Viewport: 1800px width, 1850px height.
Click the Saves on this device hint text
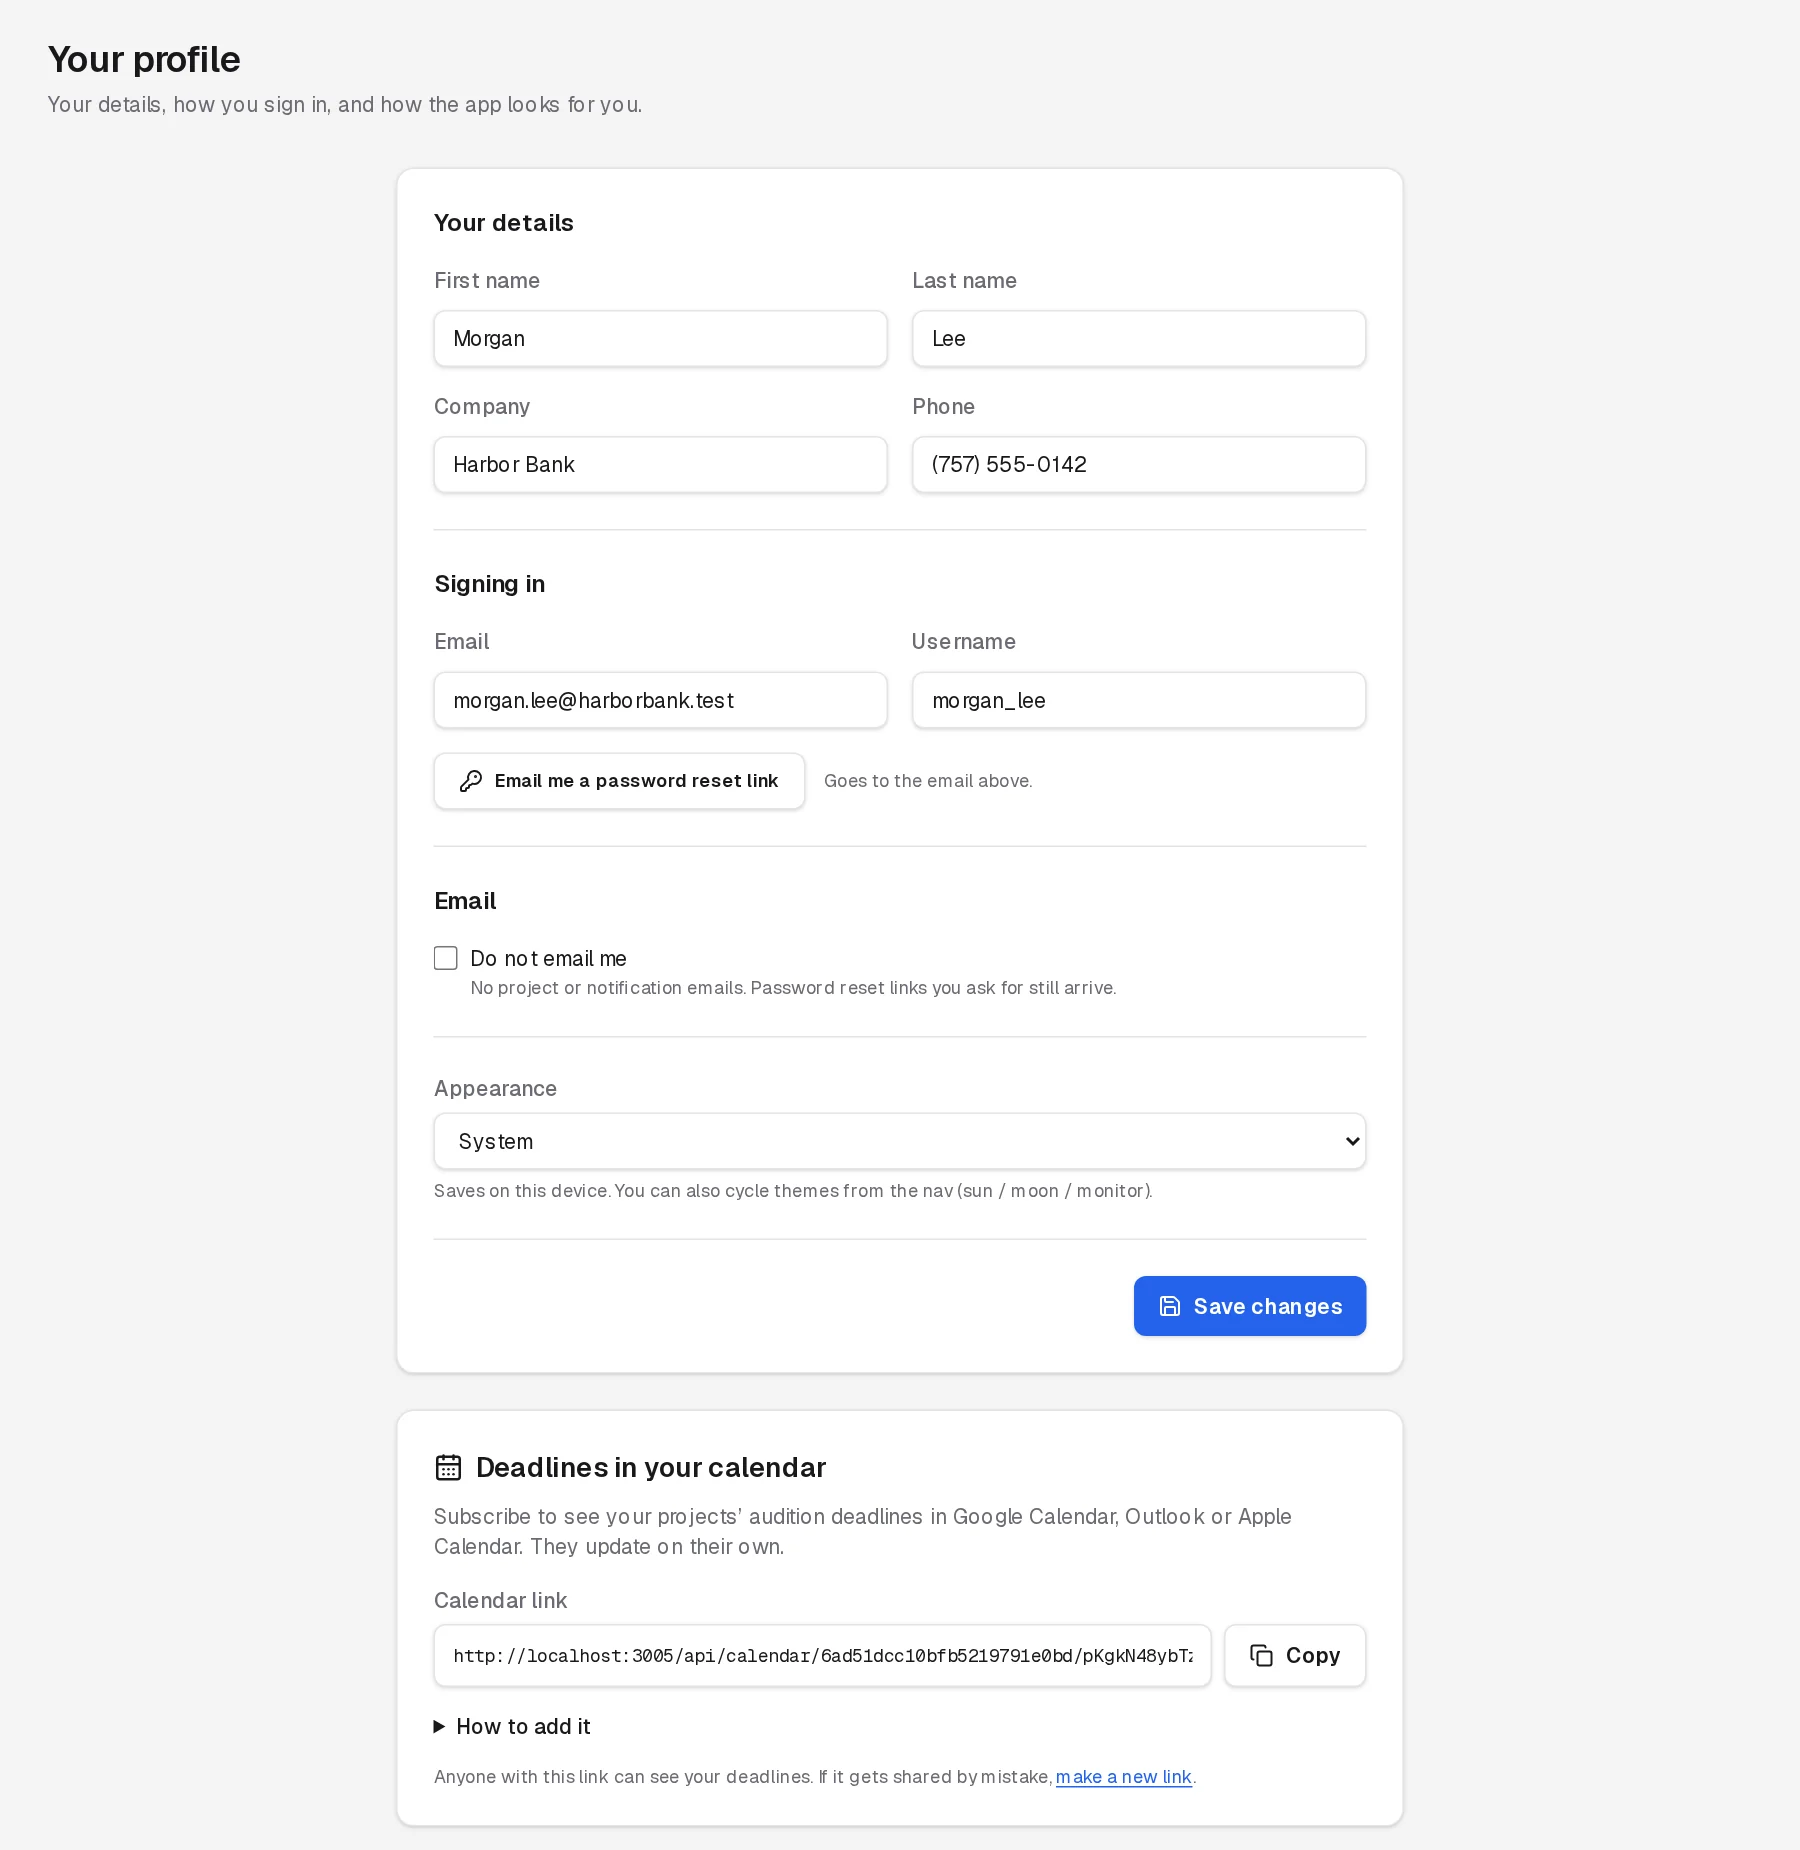click(793, 1191)
